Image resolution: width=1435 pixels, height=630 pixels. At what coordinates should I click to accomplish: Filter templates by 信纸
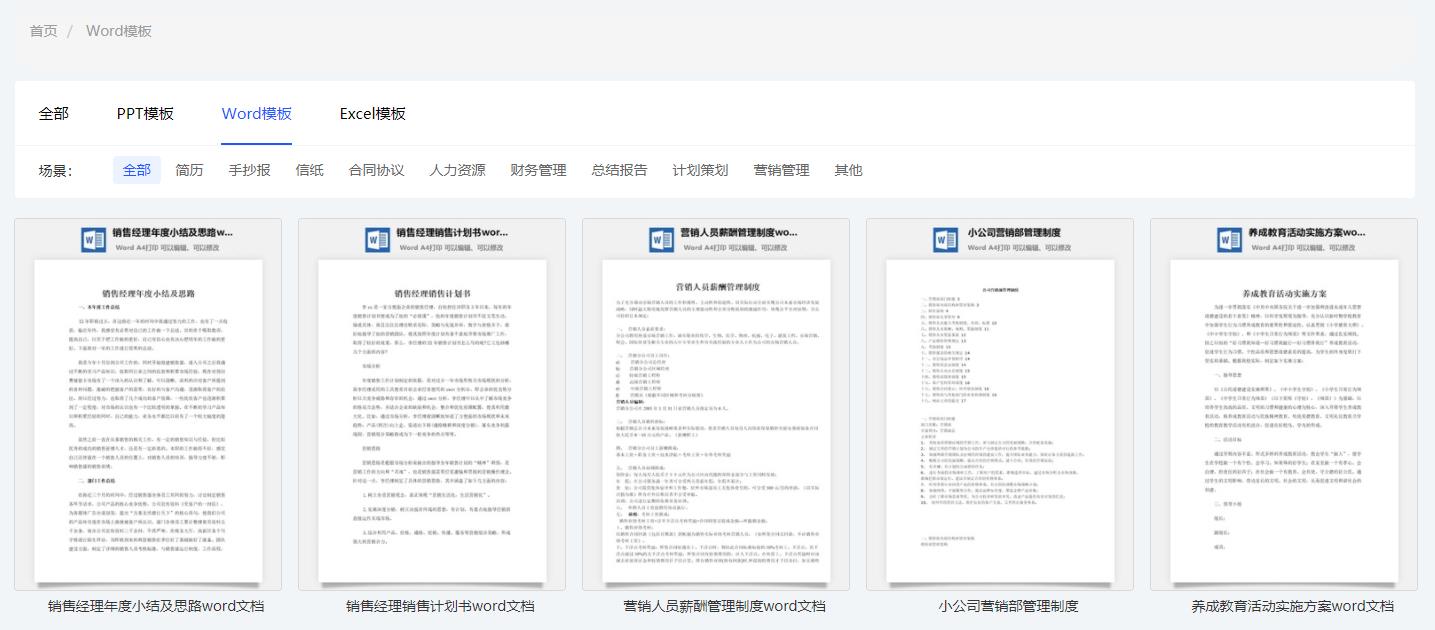click(x=309, y=170)
